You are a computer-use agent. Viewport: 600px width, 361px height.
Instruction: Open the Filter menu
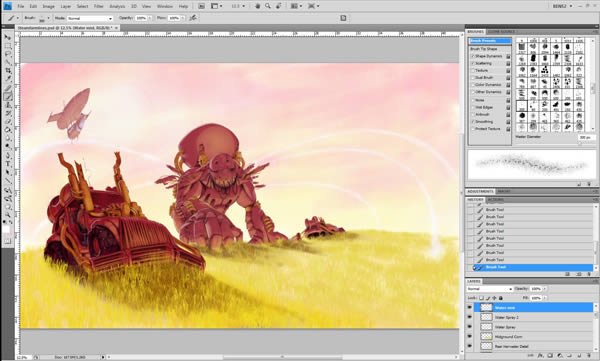tap(99, 6)
